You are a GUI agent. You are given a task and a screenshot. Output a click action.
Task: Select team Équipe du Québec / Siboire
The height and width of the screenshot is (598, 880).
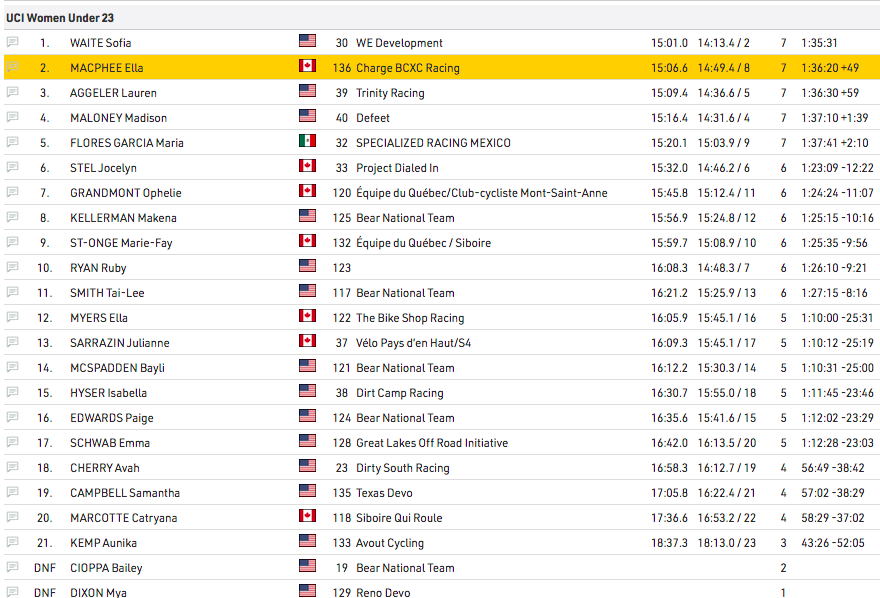pos(424,243)
